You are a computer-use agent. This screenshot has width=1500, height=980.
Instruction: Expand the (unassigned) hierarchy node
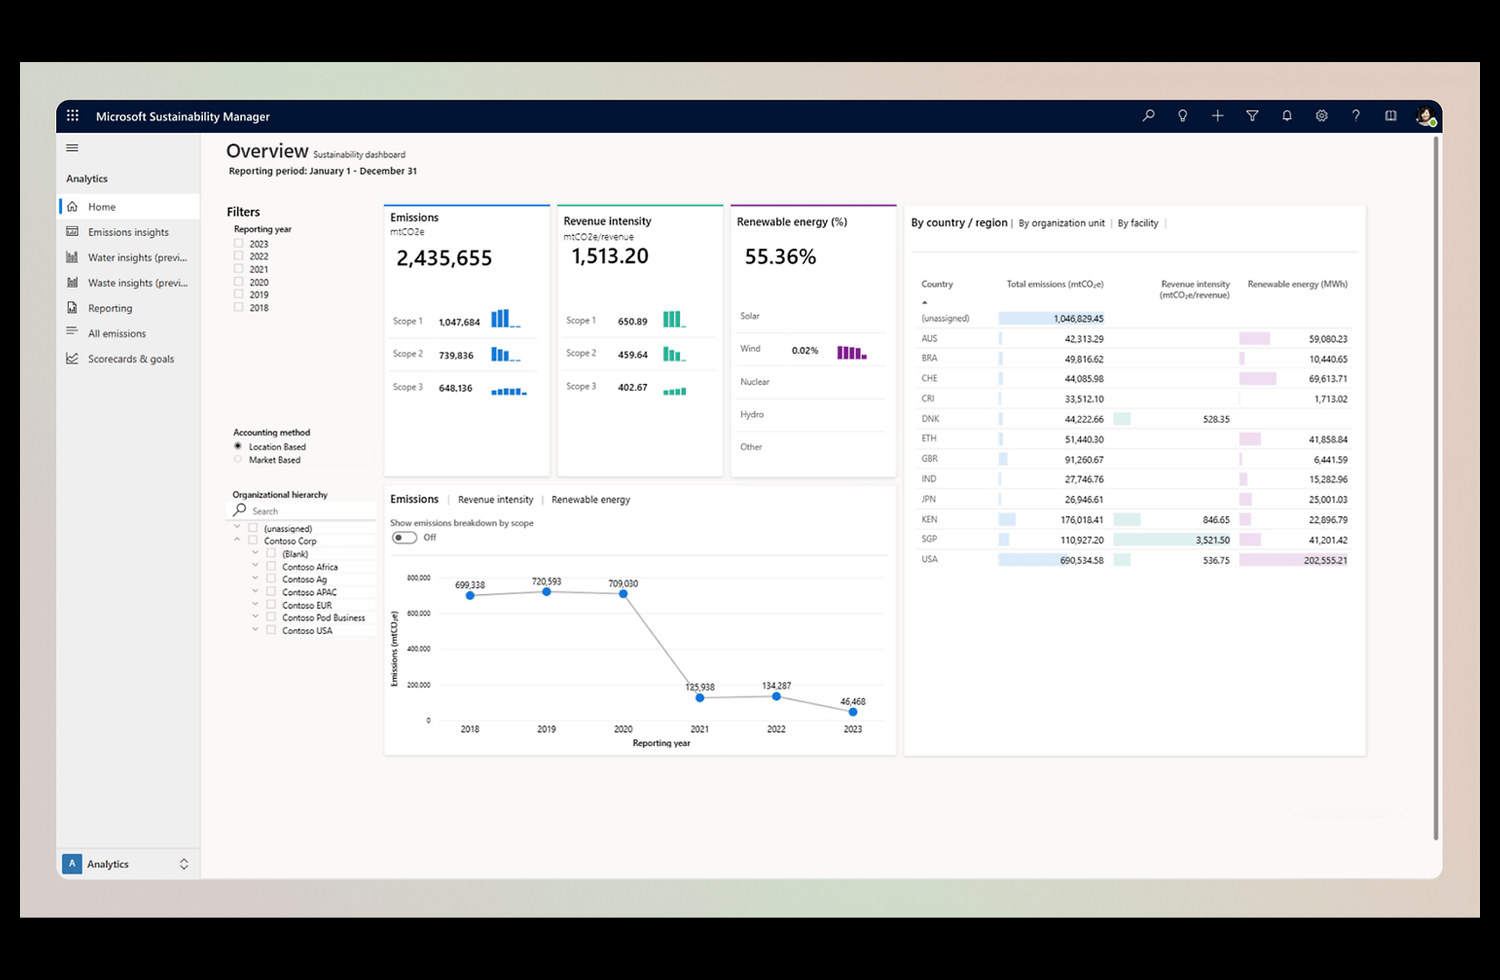[x=237, y=527]
